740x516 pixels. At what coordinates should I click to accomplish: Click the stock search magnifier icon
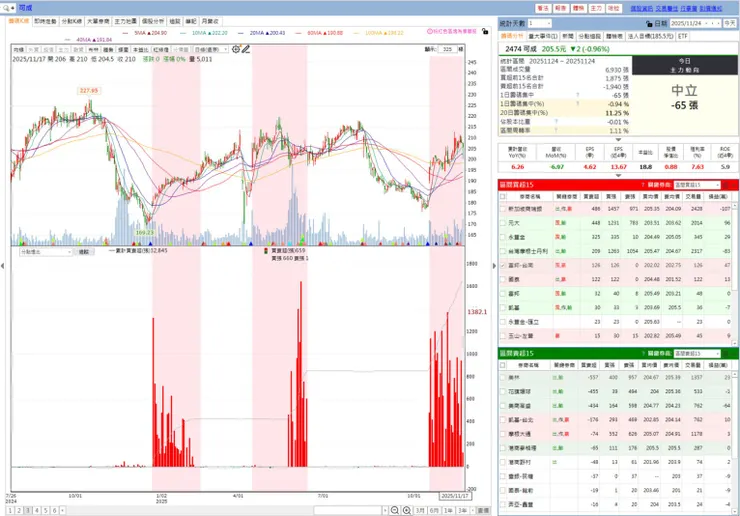pos(6,8)
